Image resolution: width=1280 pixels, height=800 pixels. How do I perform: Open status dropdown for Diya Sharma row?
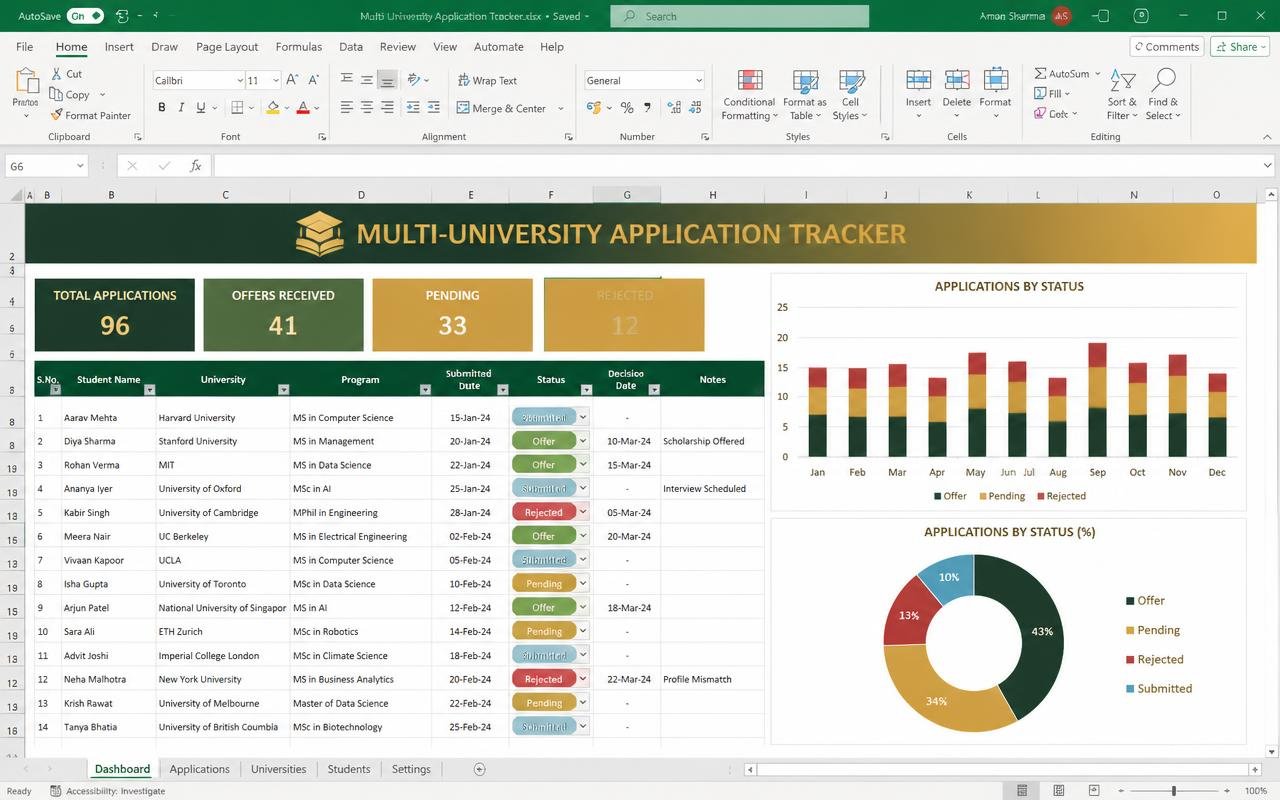tap(583, 441)
